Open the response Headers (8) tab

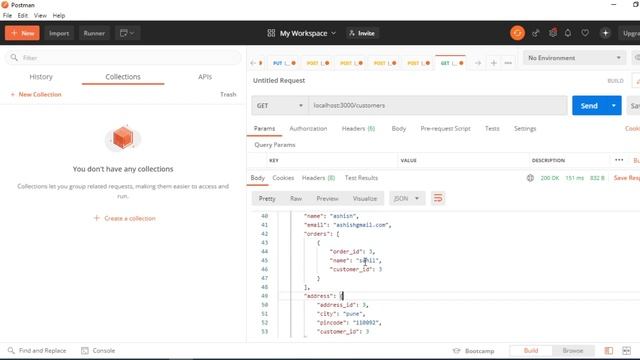(x=318, y=178)
